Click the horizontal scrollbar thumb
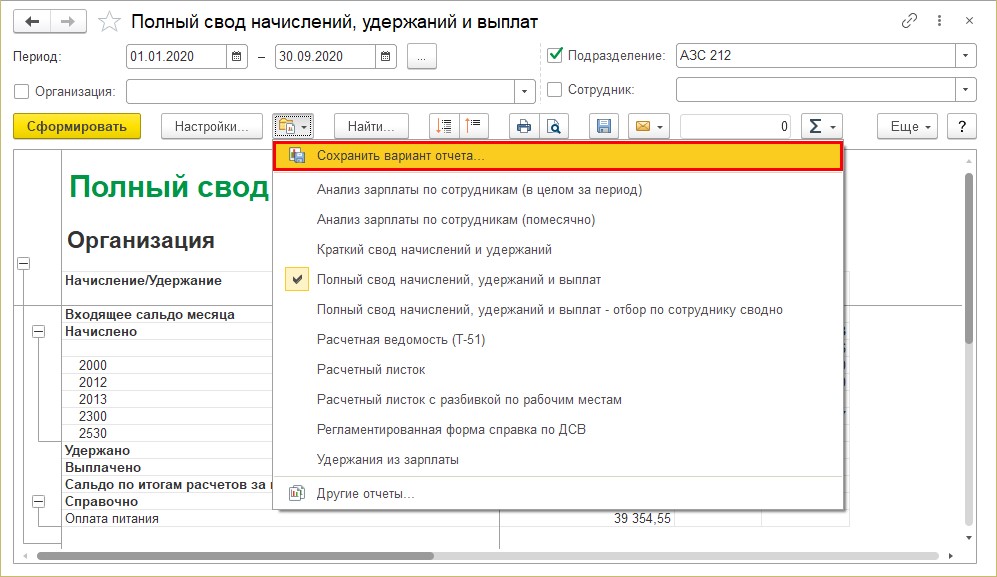997x577 pixels. [x=235, y=556]
